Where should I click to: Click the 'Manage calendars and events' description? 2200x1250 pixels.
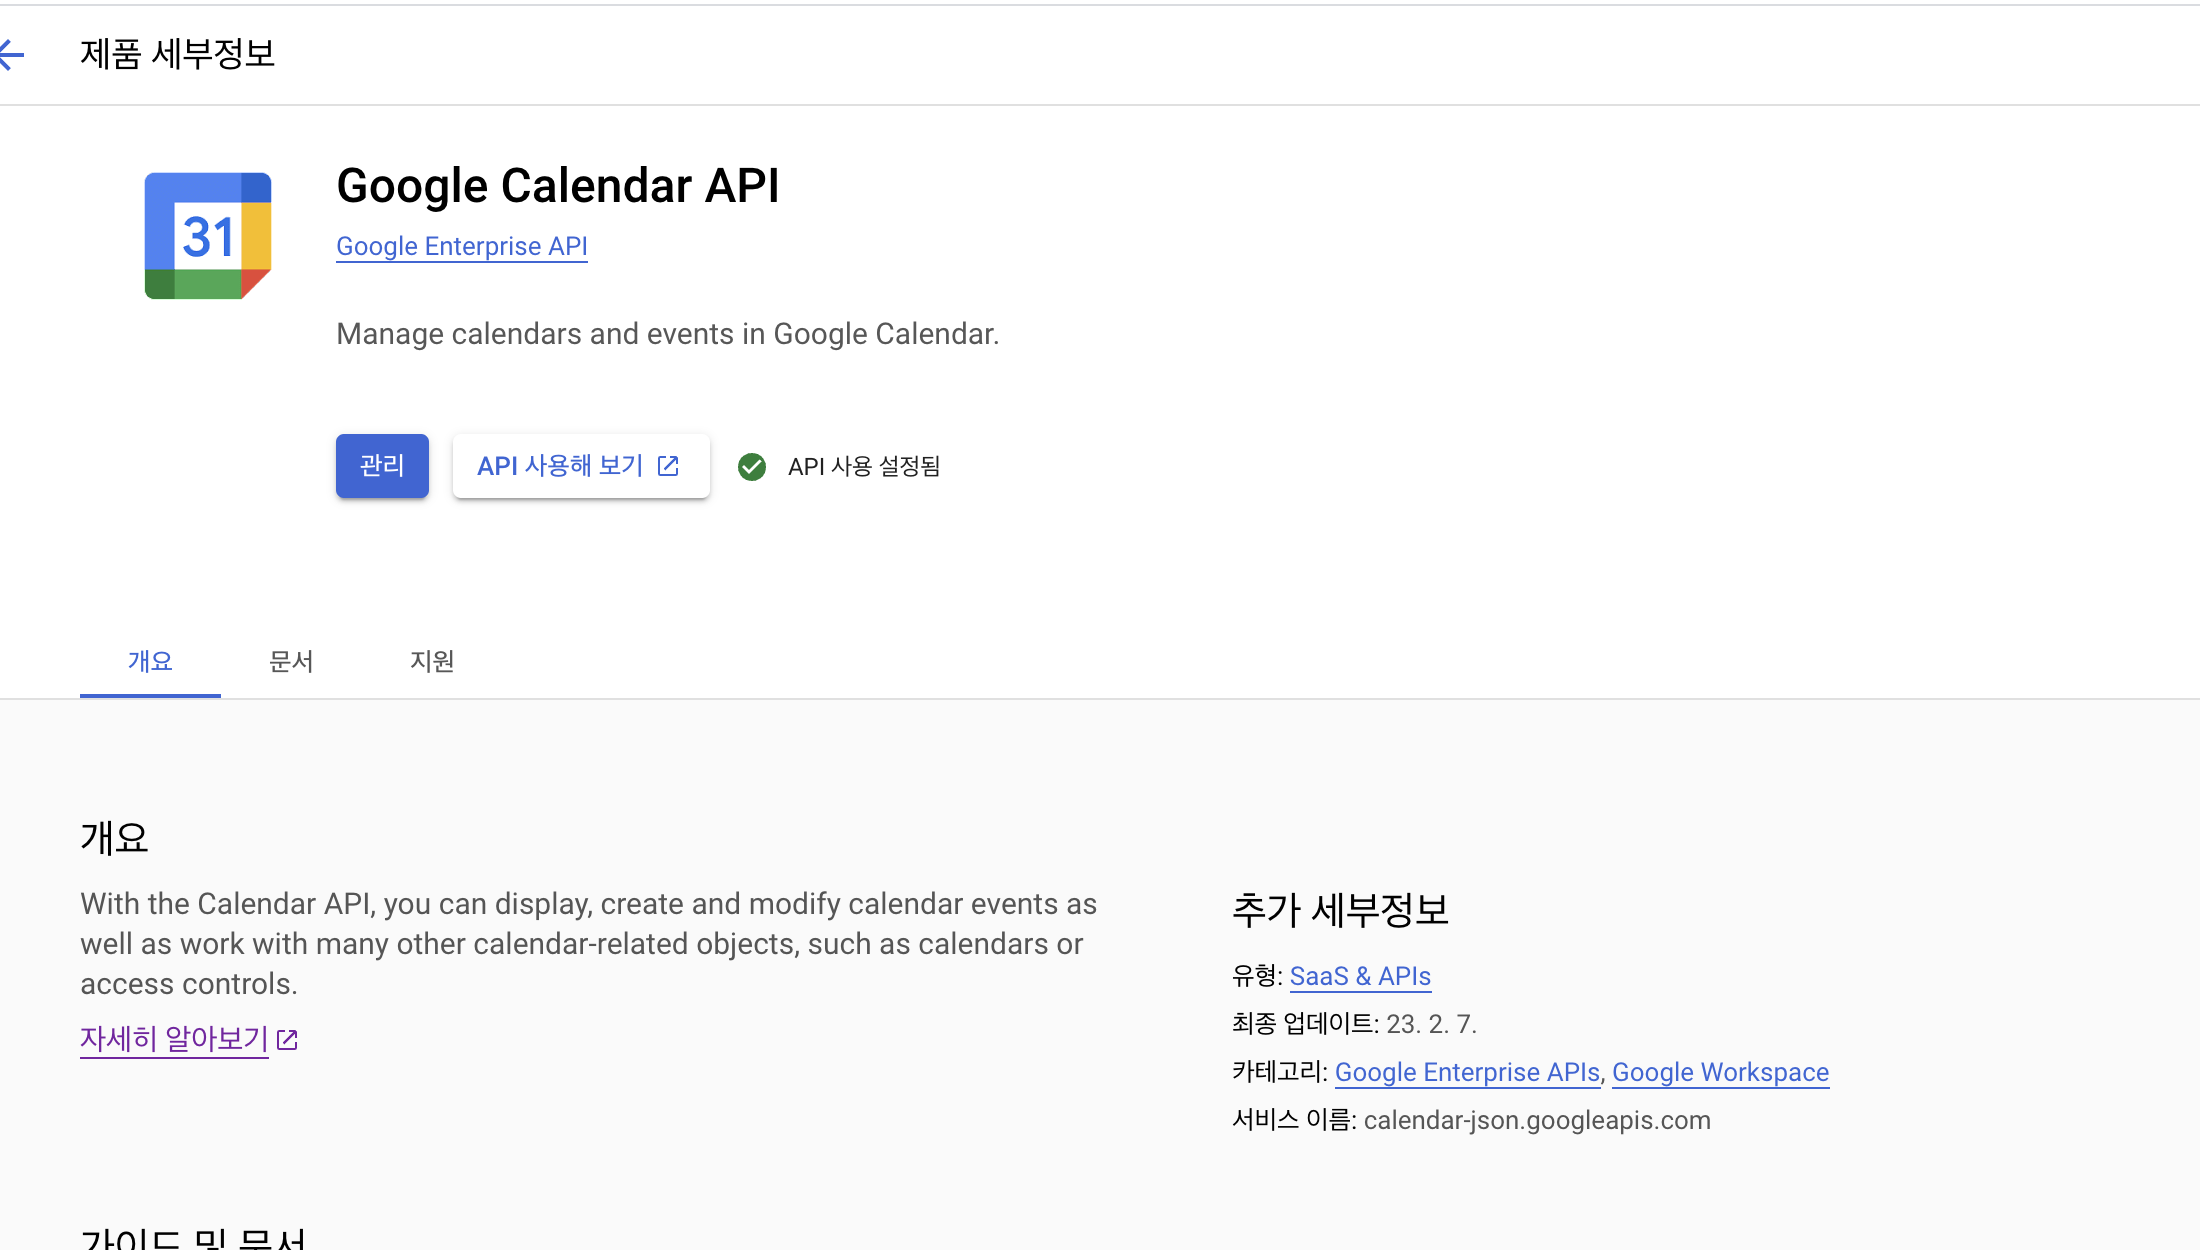tap(667, 334)
